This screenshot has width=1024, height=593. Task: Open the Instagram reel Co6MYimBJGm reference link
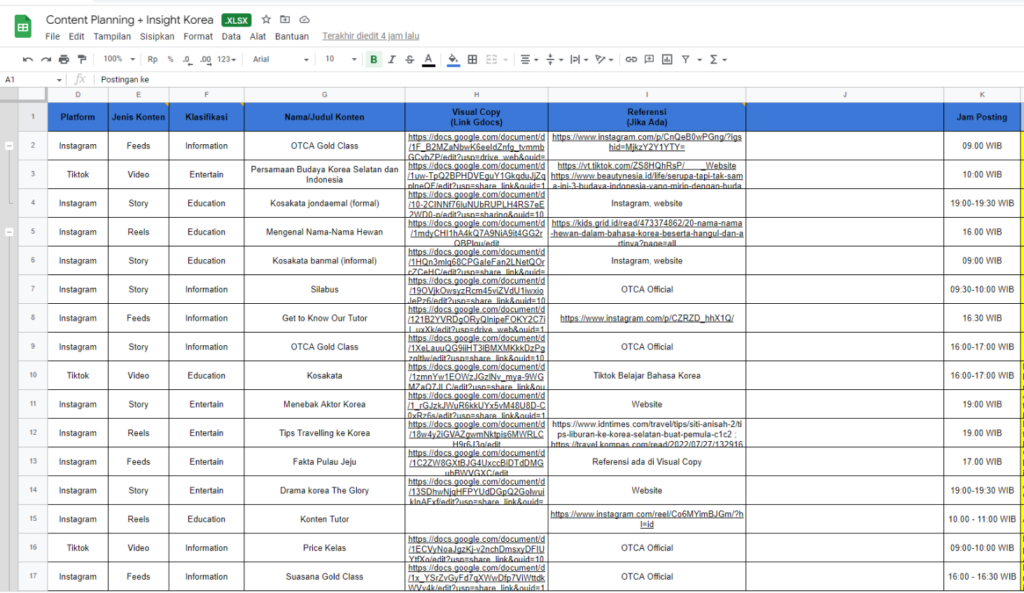[x=647, y=519]
